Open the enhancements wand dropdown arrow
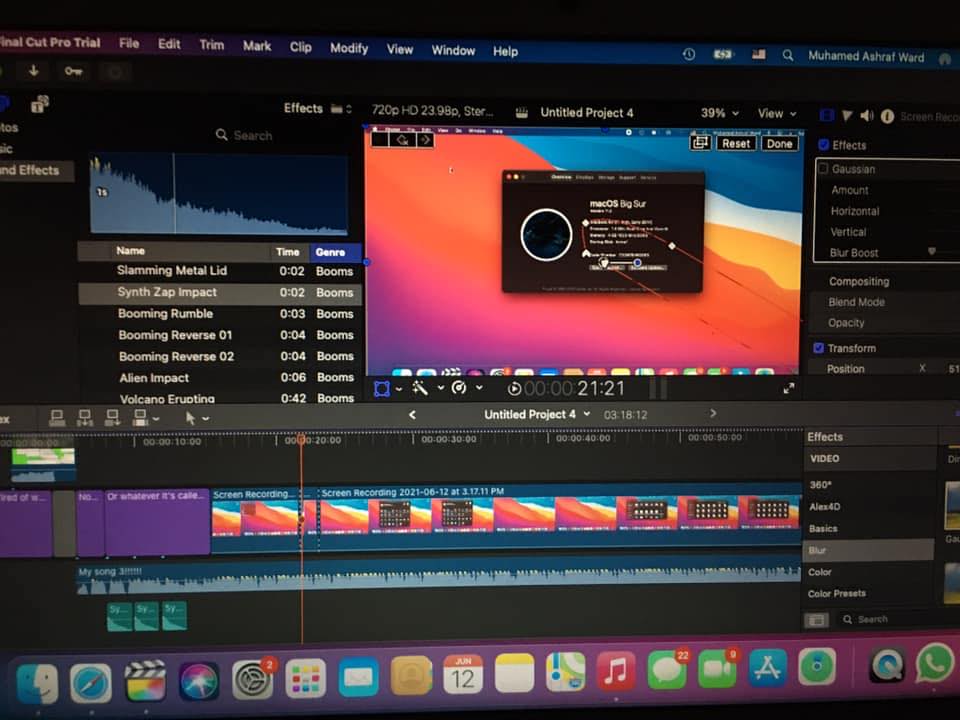960x720 pixels. click(440, 388)
